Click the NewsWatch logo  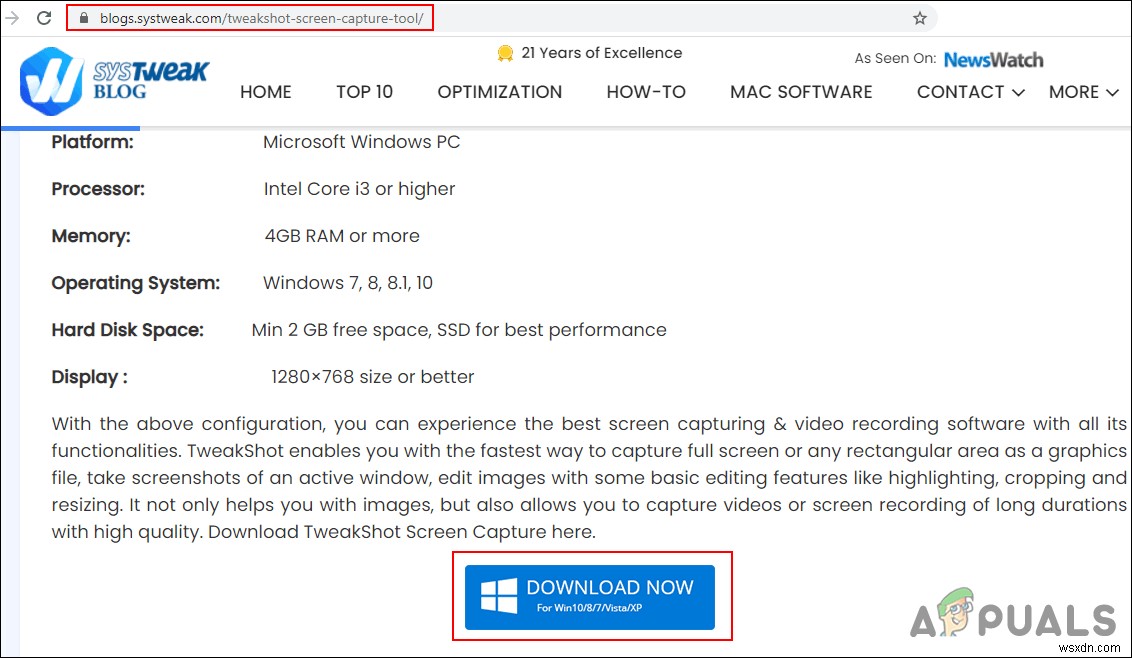993,59
